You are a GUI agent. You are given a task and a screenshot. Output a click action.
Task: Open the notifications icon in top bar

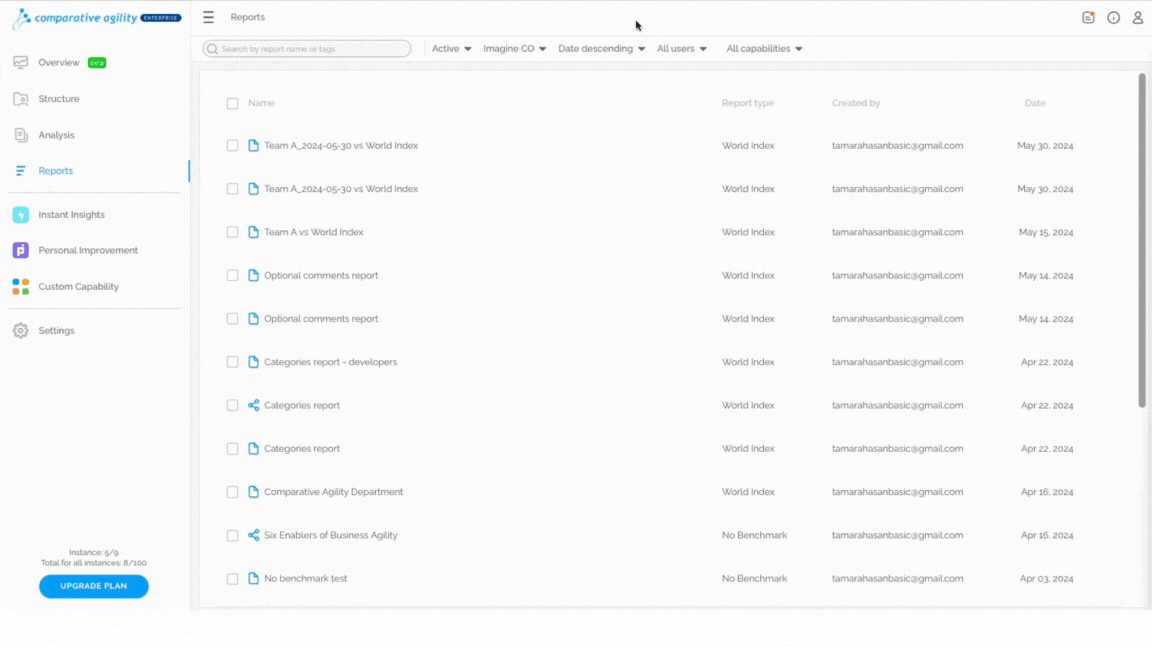pos(1088,18)
